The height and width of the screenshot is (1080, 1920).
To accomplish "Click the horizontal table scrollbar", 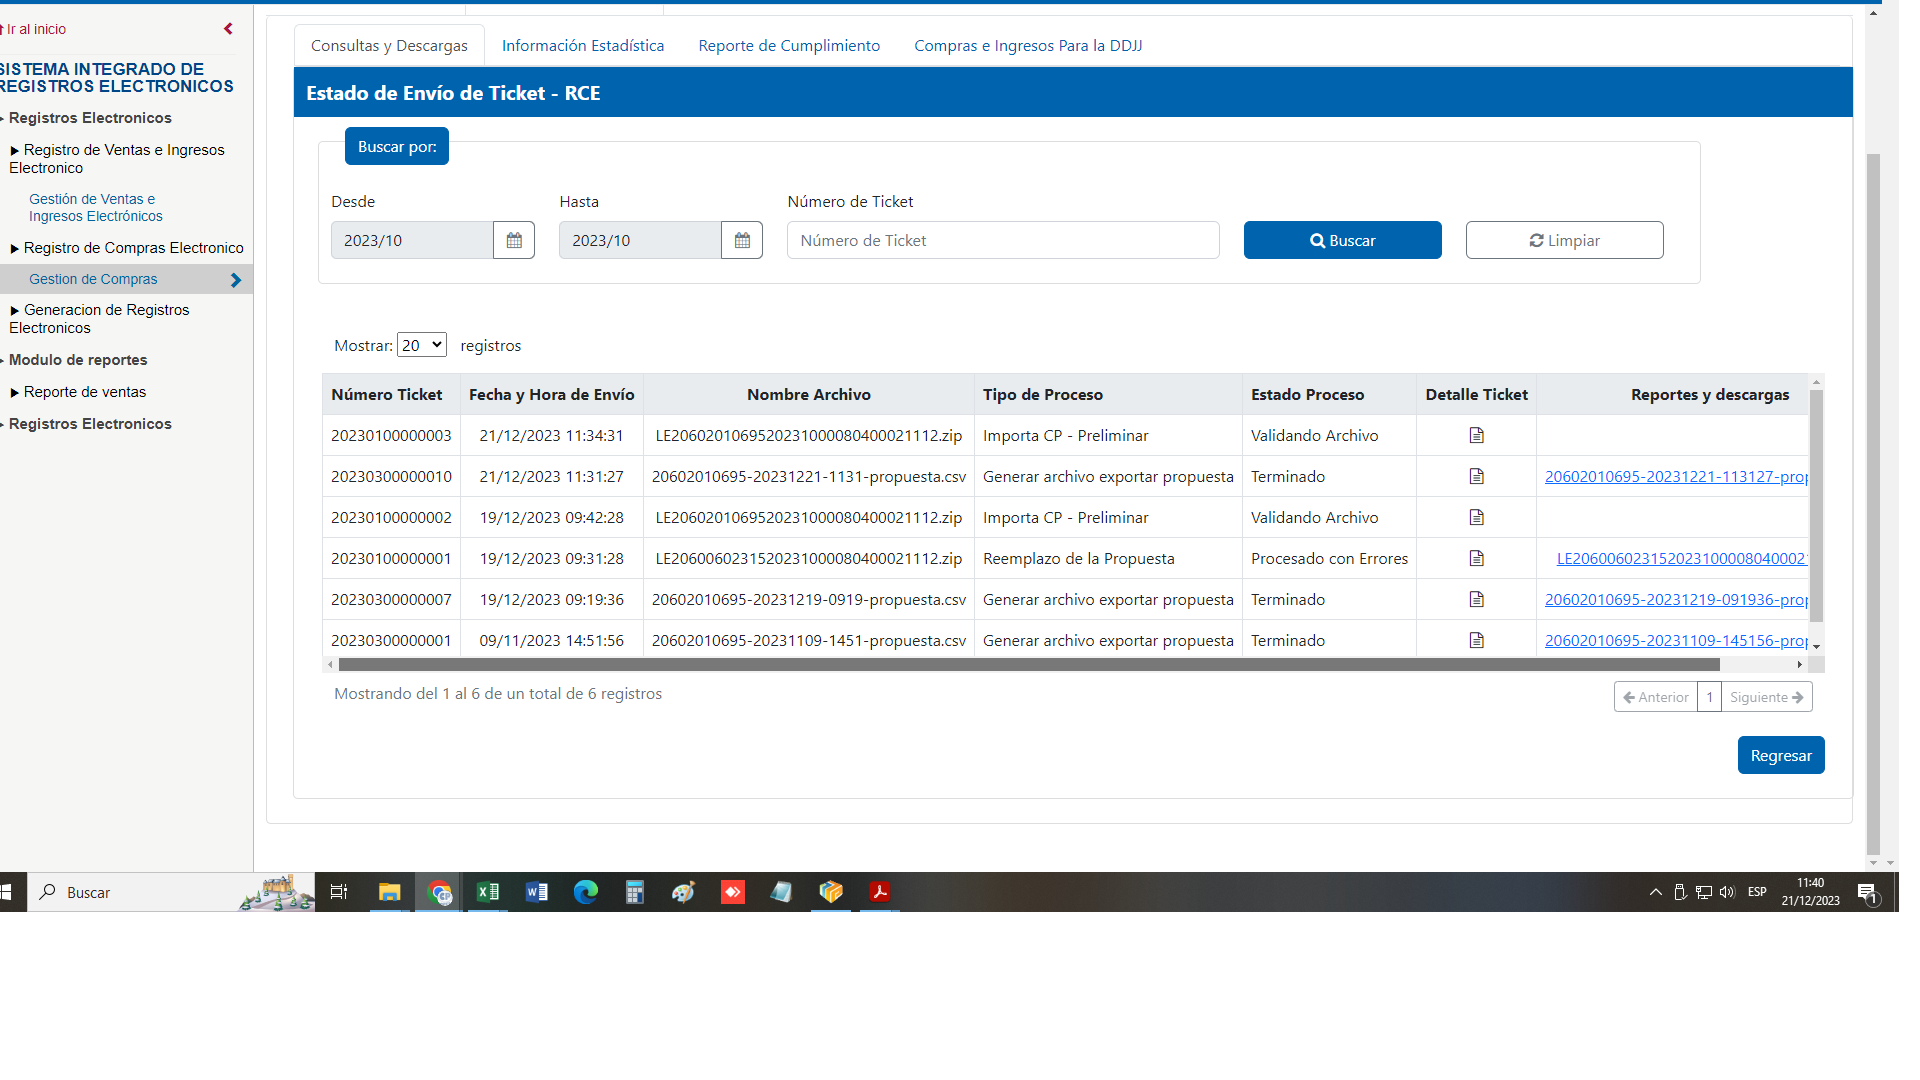I will (1028, 665).
